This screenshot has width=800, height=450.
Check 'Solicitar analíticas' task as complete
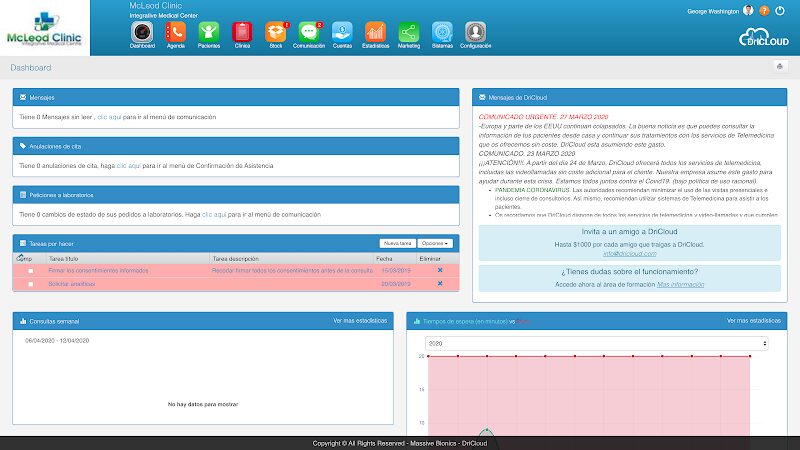31,284
